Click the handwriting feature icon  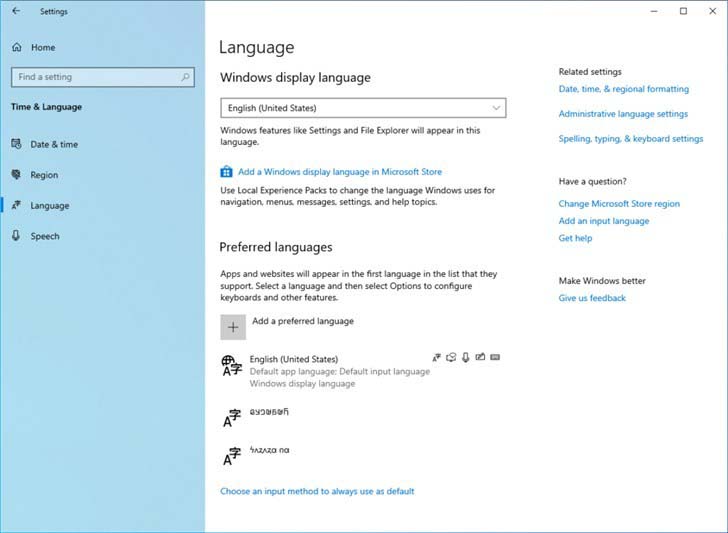point(481,357)
